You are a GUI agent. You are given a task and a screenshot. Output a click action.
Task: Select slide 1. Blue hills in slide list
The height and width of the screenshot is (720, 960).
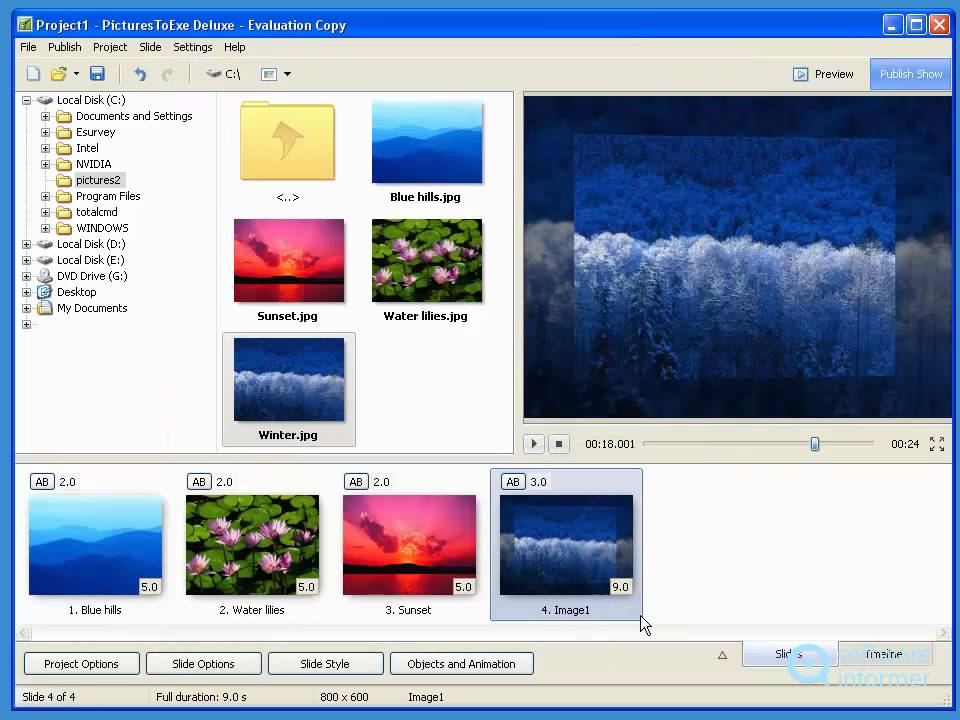(x=96, y=545)
